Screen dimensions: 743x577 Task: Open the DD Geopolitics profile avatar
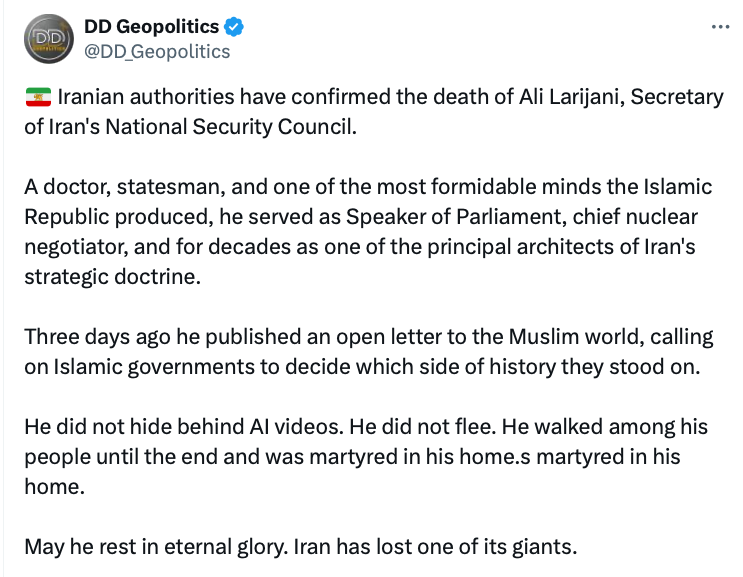[48, 39]
